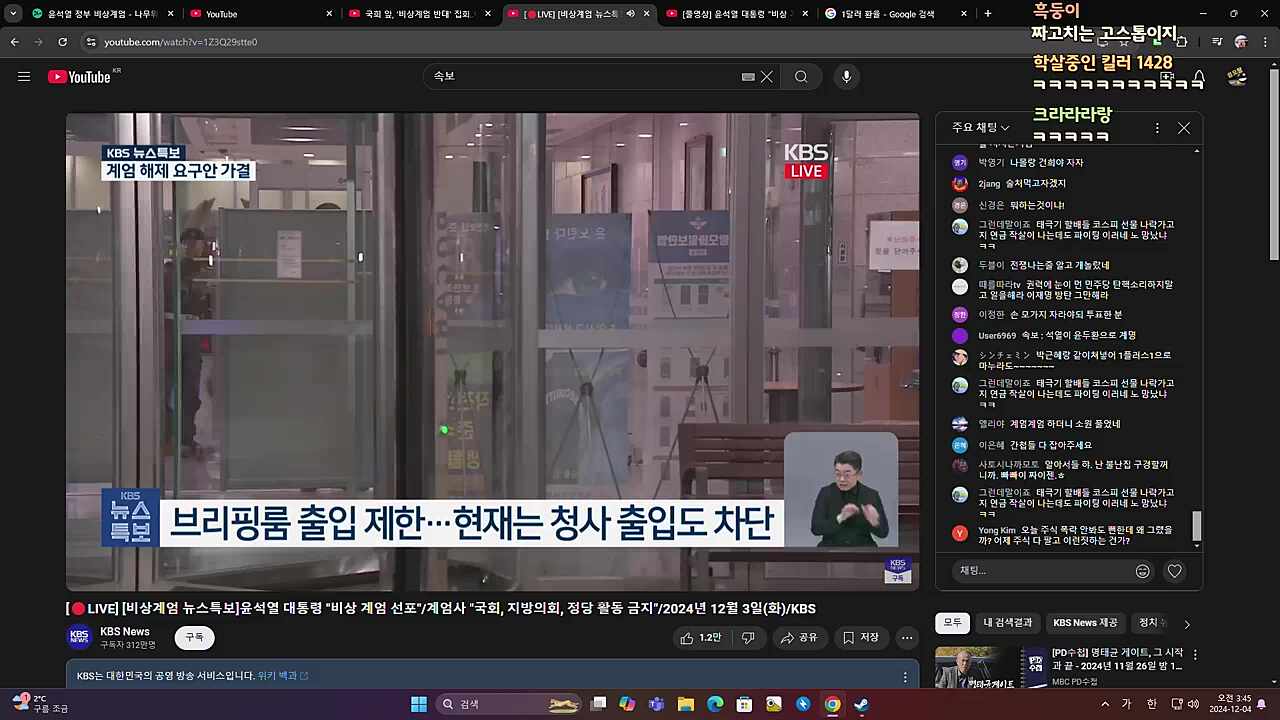This screenshot has width=1280, height=720.
Task: Open YouTube notifications bell
Action: pos(1198,77)
